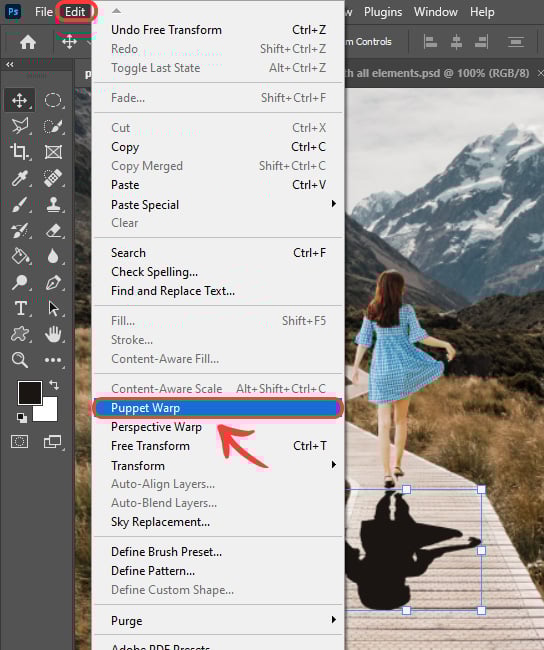The height and width of the screenshot is (650, 544).
Task: Select the Eyedropper tool
Action: click(x=19, y=178)
